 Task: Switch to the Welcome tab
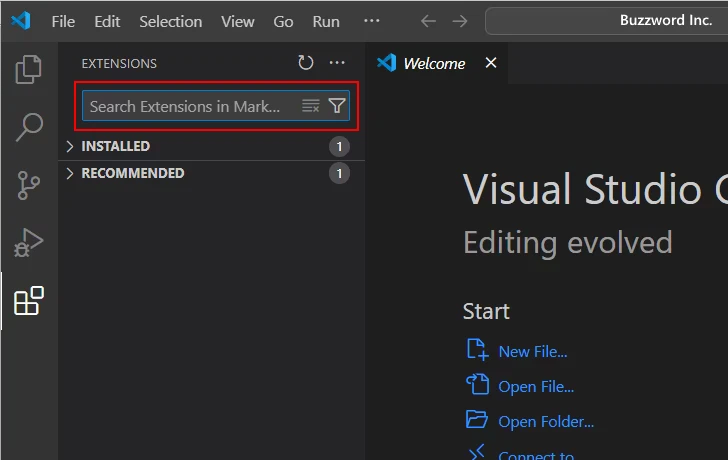(x=433, y=63)
